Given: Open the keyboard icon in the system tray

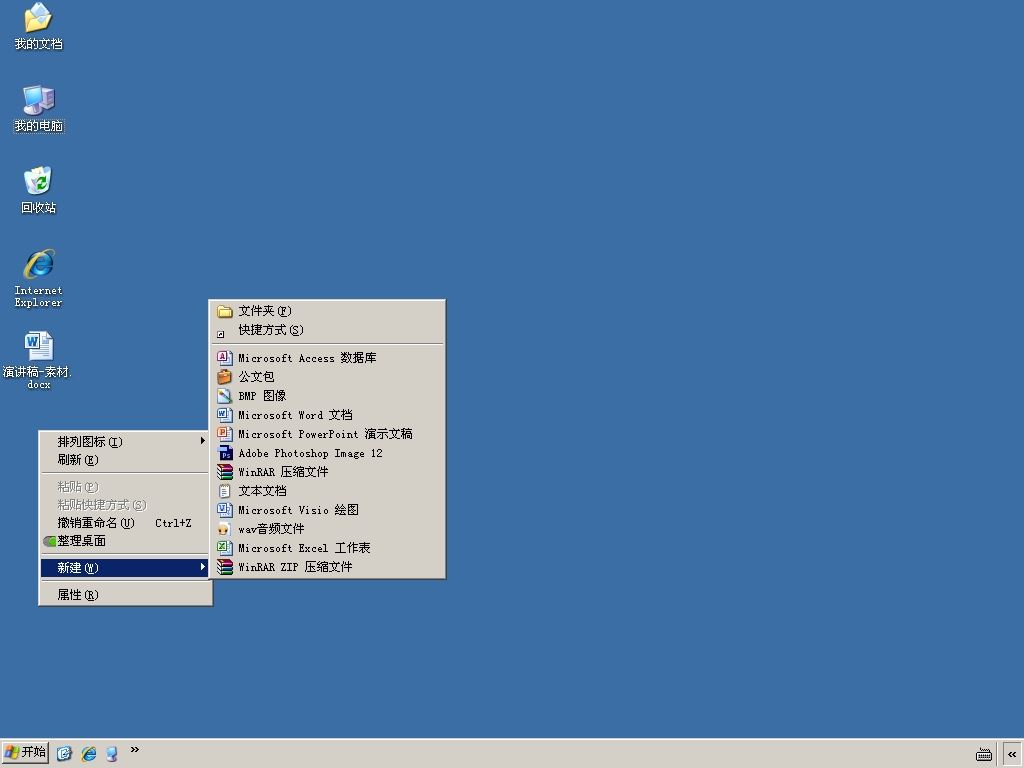Looking at the screenshot, I should coord(984,754).
